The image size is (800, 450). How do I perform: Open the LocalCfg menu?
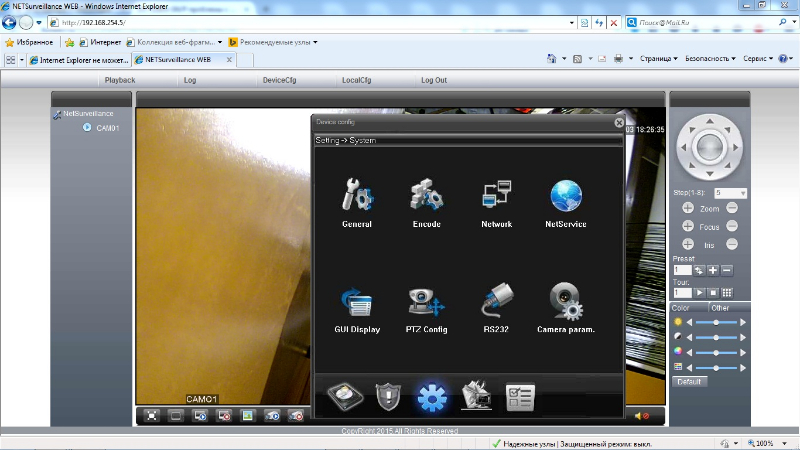(x=357, y=80)
